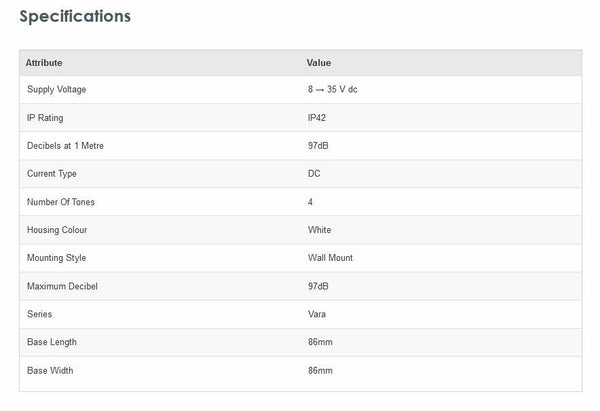Select the Maximum Decibel attribute
The width and height of the screenshot is (600, 411).
pos(62,286)
